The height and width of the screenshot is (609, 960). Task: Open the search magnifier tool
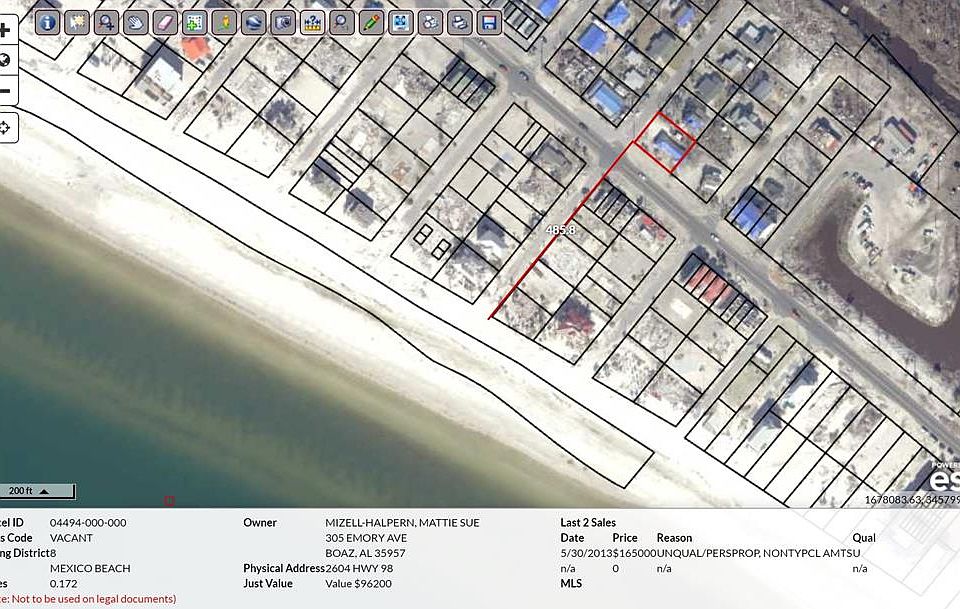point(342,23)
